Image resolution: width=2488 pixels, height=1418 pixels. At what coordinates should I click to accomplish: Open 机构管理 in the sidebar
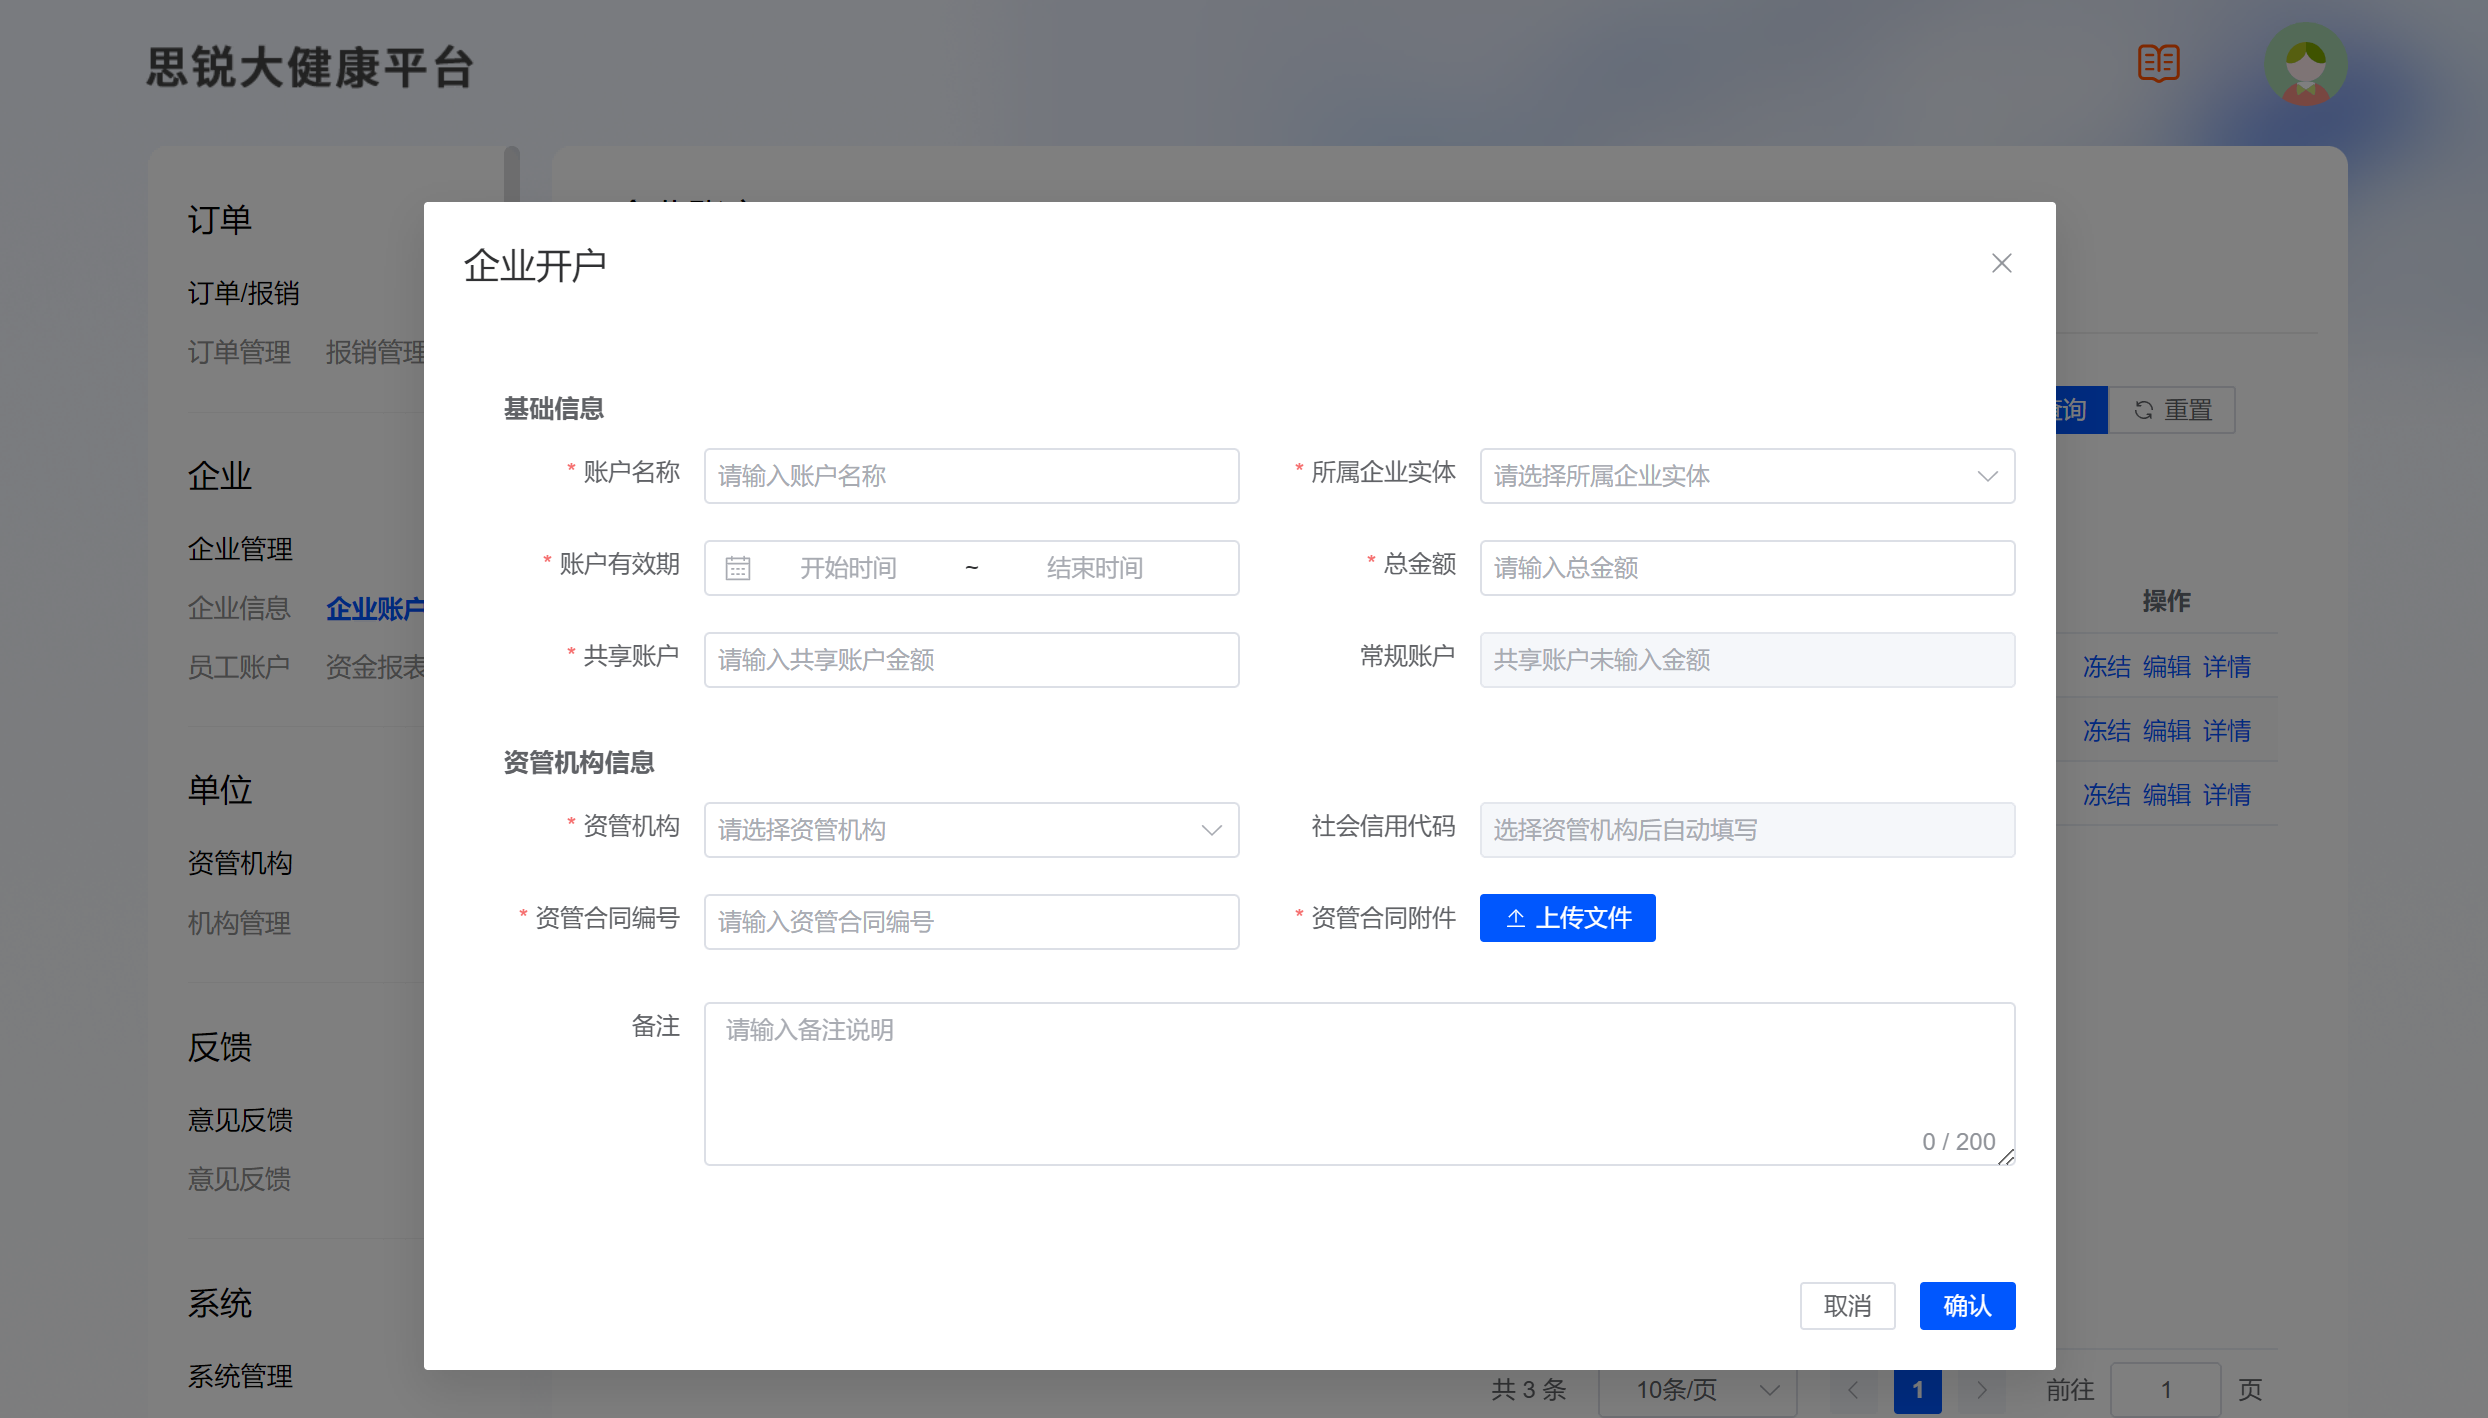point(239,923)
